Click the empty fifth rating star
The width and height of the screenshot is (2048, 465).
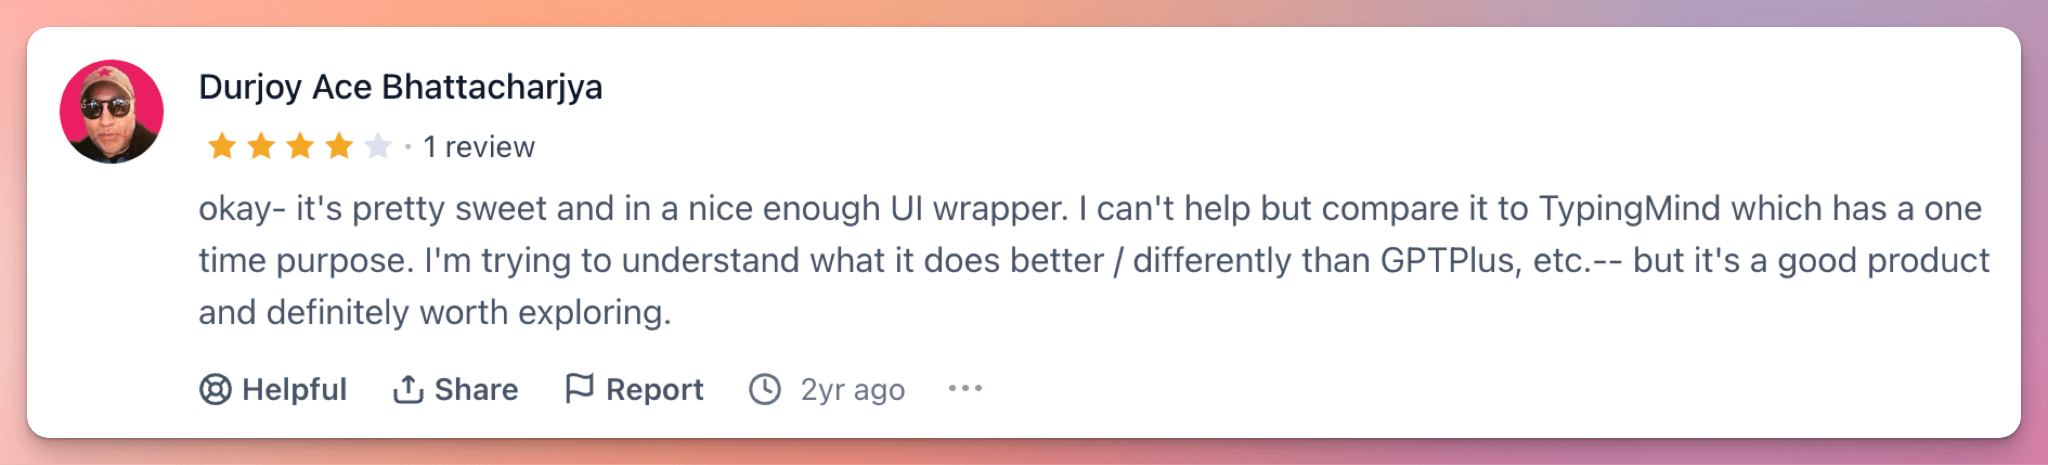click(x=378, y=147)
